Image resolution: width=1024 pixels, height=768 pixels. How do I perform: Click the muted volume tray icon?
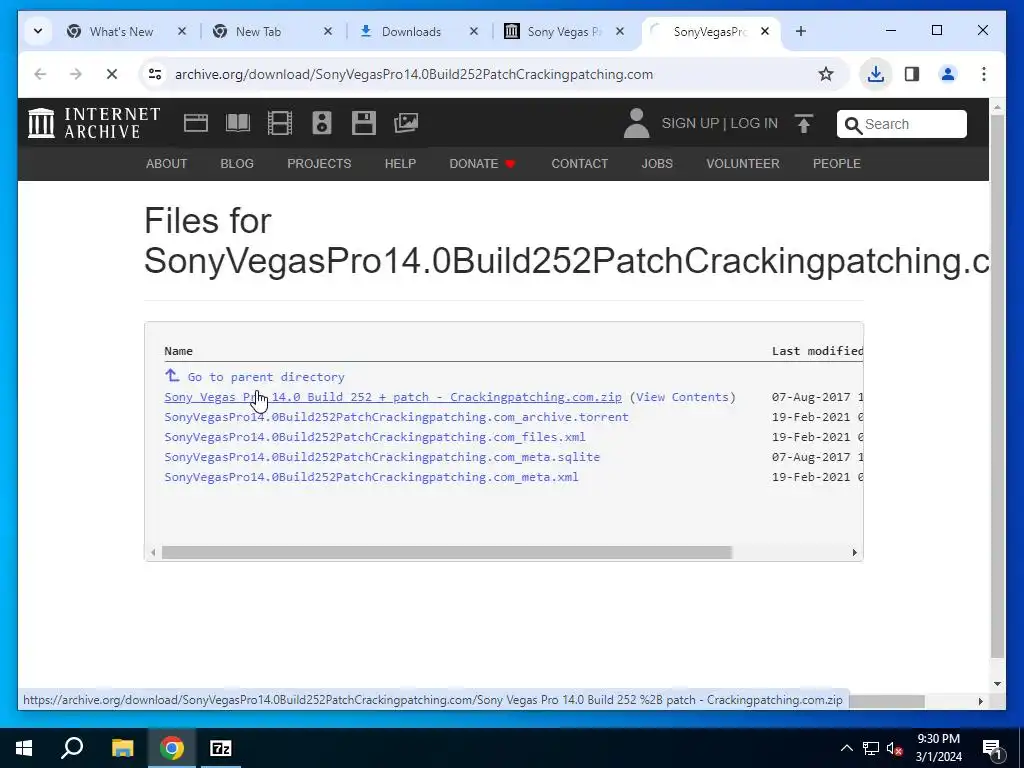click(894, 748)
